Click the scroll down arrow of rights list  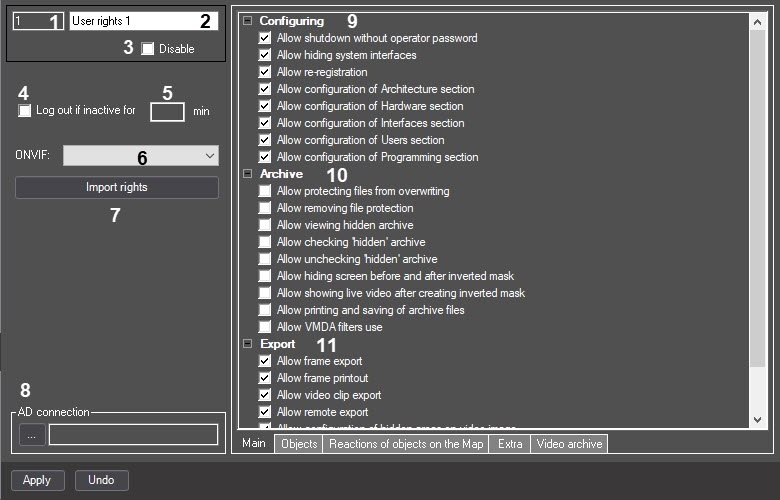[x=757, y=420]
